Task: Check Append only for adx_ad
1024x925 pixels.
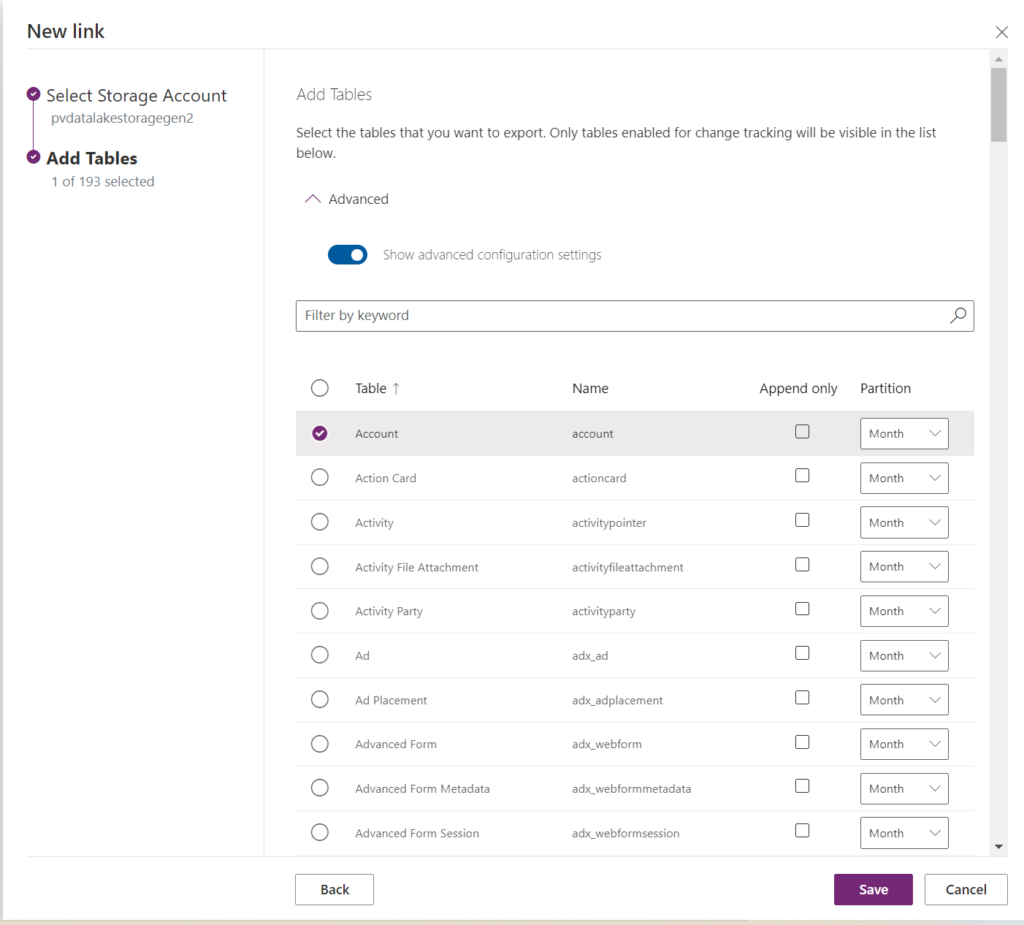Action: 802,653
